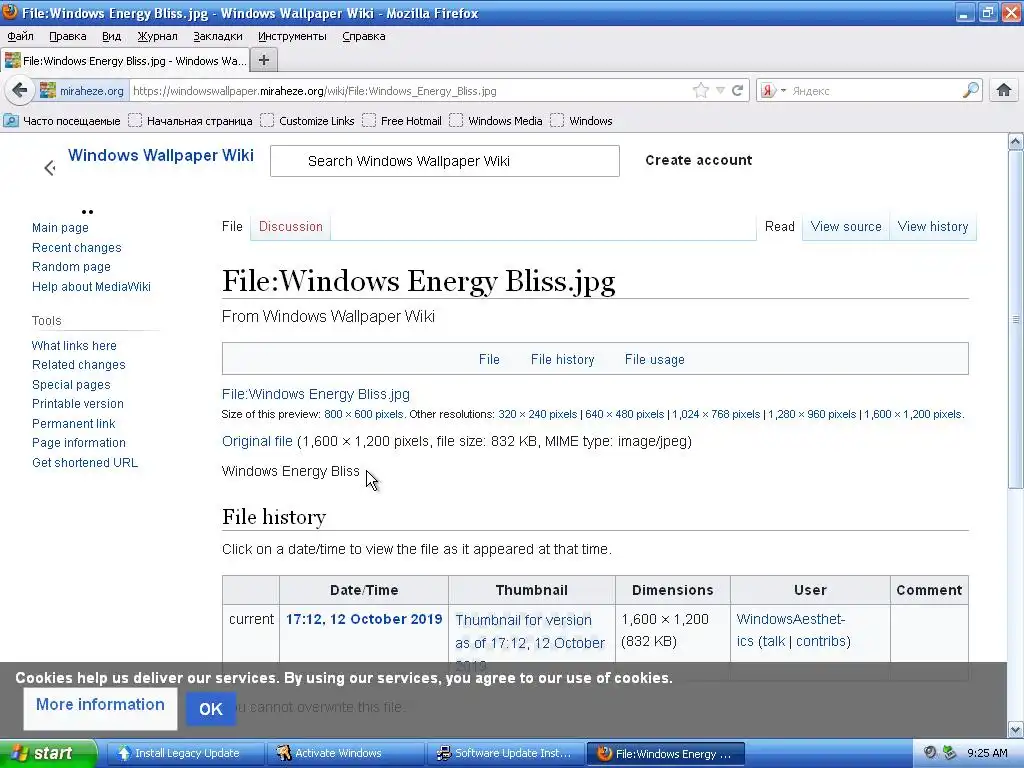Click the magnifier search icon in the search bar
Viewport: 1024px width, 768px height.
pos(970,90)
